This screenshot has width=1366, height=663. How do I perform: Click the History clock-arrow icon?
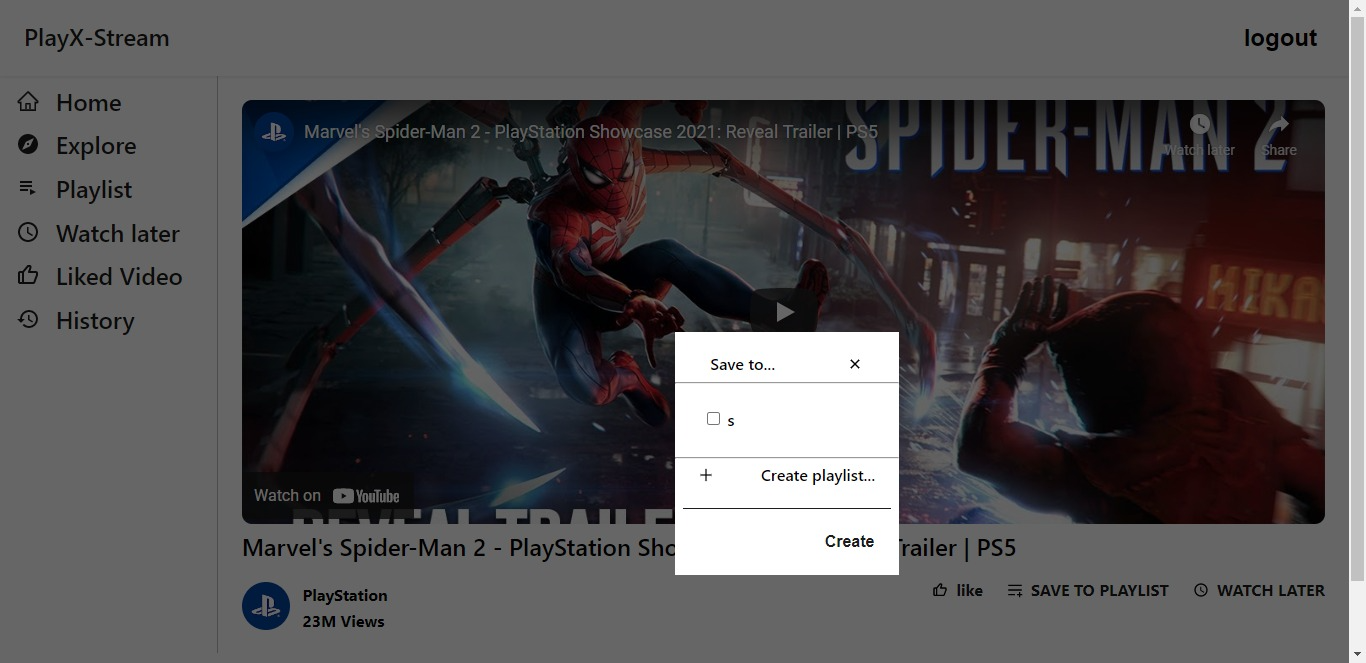(28, 319)
